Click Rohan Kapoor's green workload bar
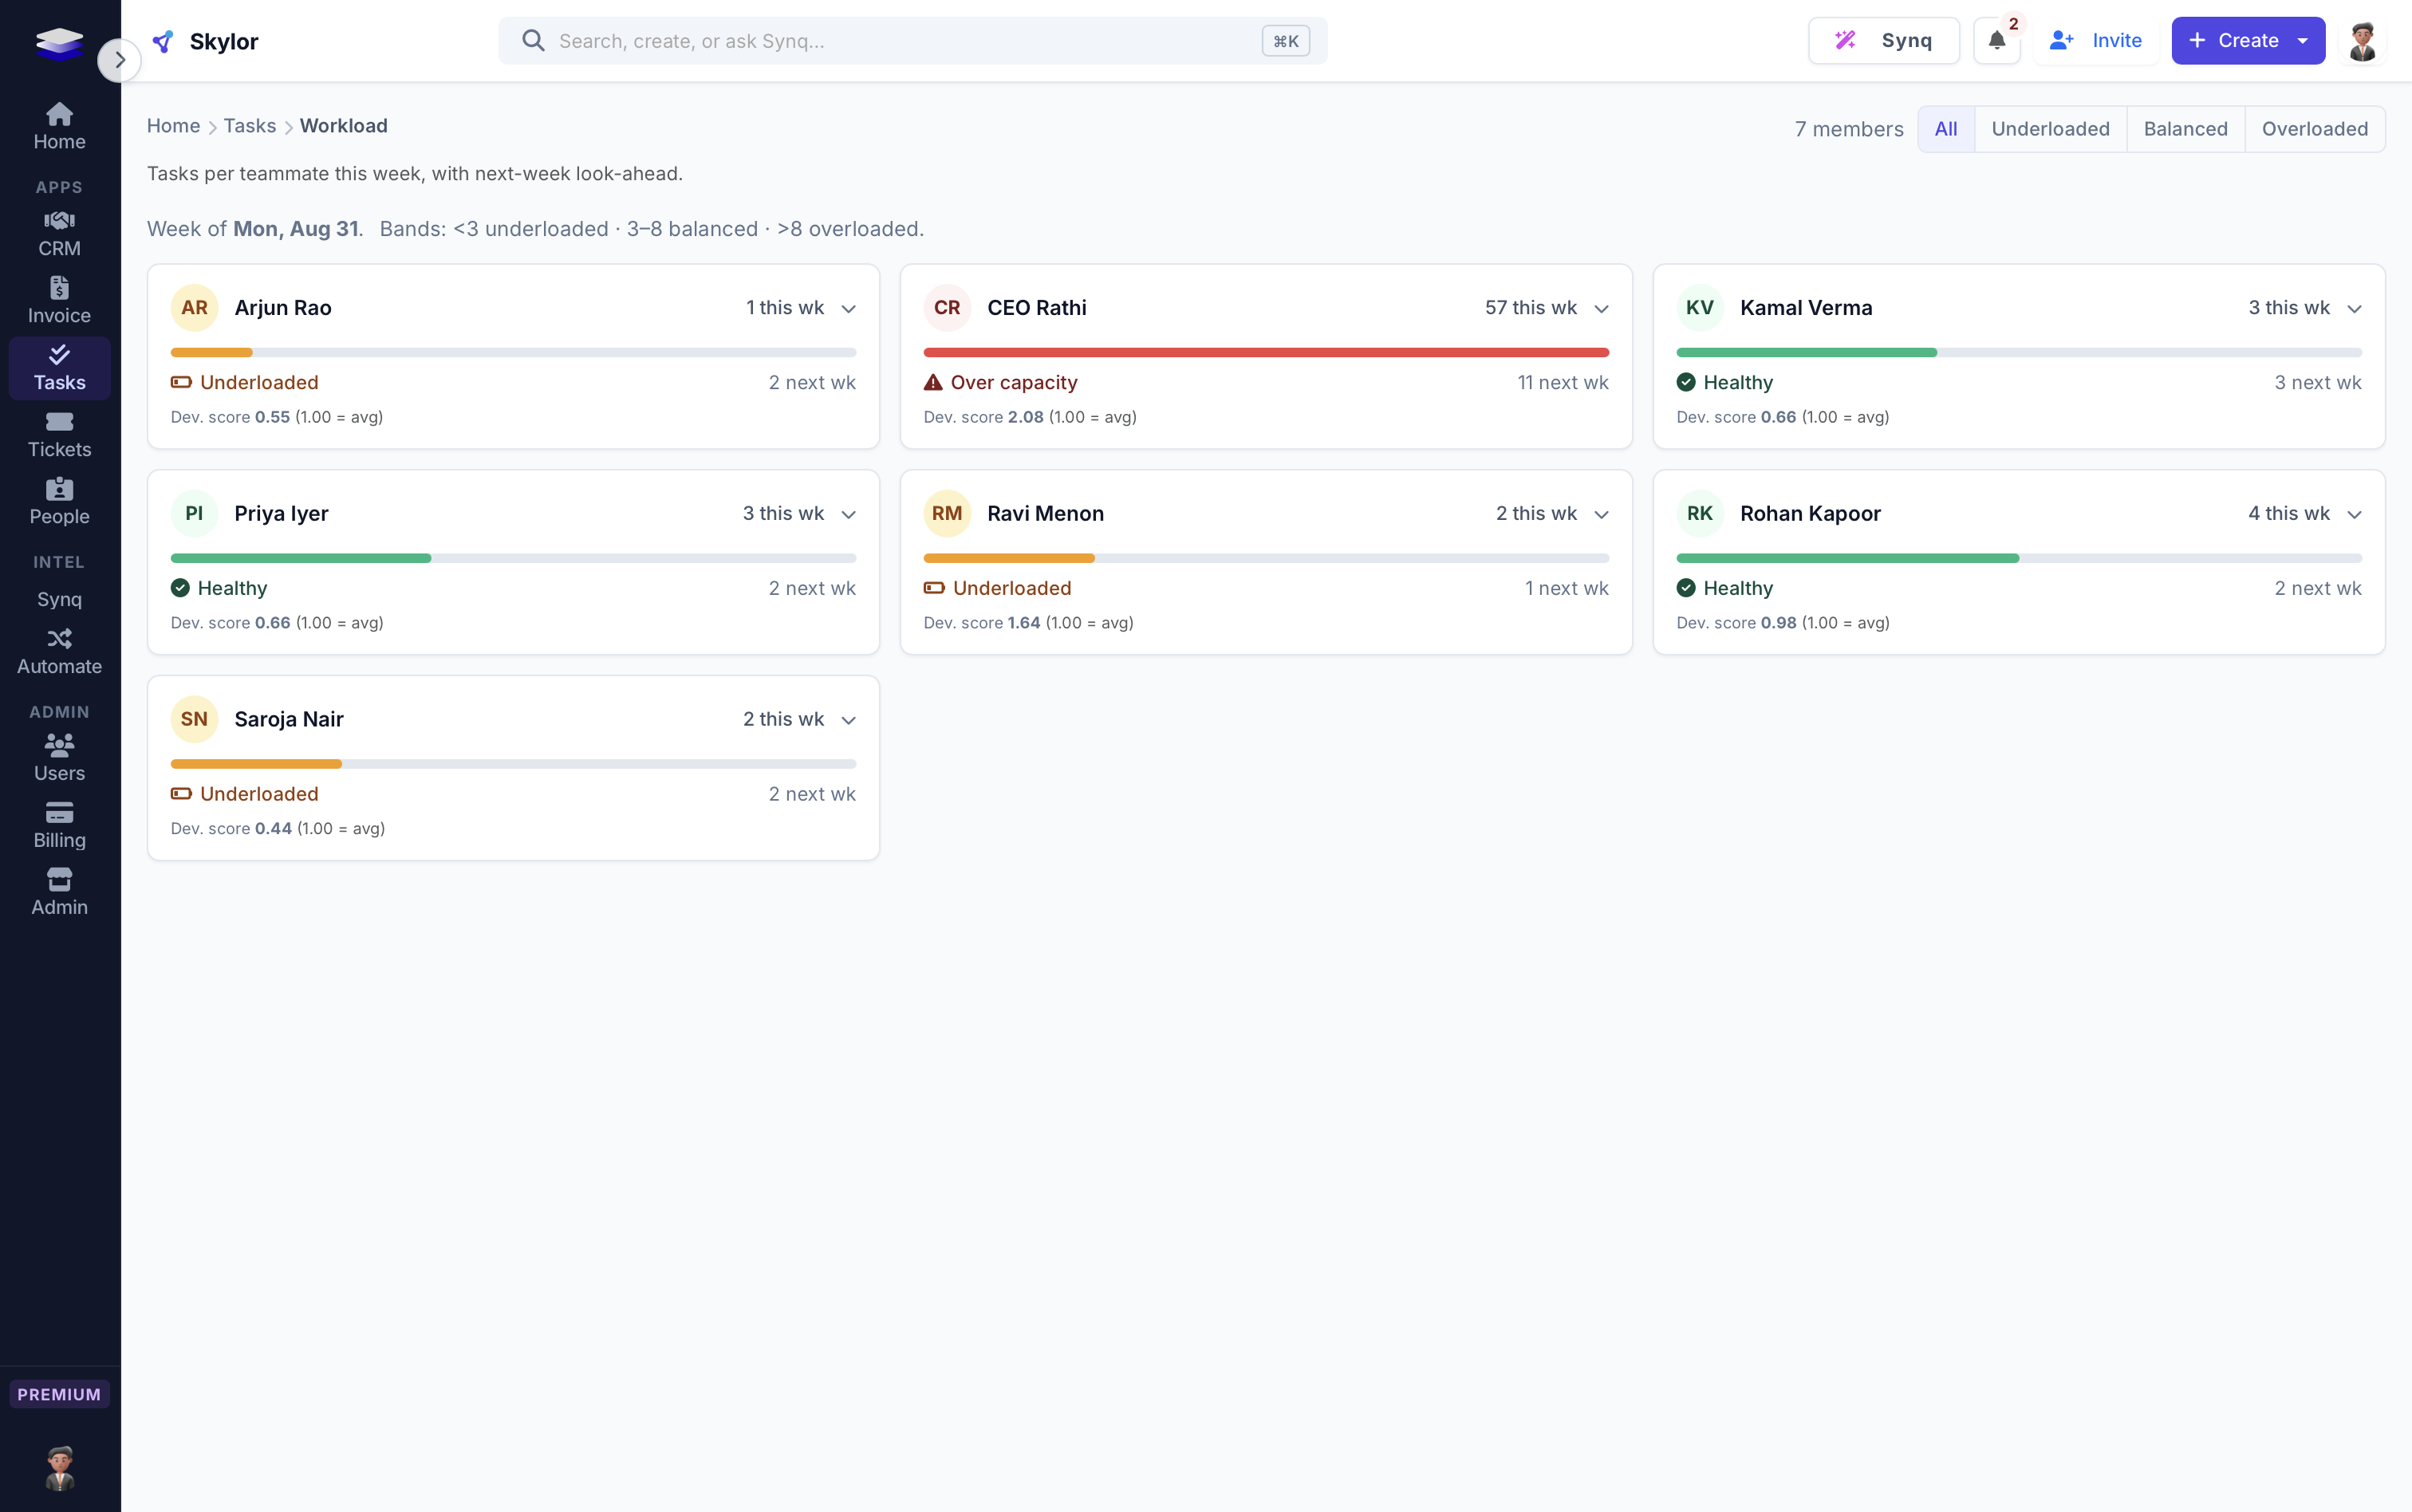The height and width of the screenshot is (1512, 2412). (x=1847, y=559)
